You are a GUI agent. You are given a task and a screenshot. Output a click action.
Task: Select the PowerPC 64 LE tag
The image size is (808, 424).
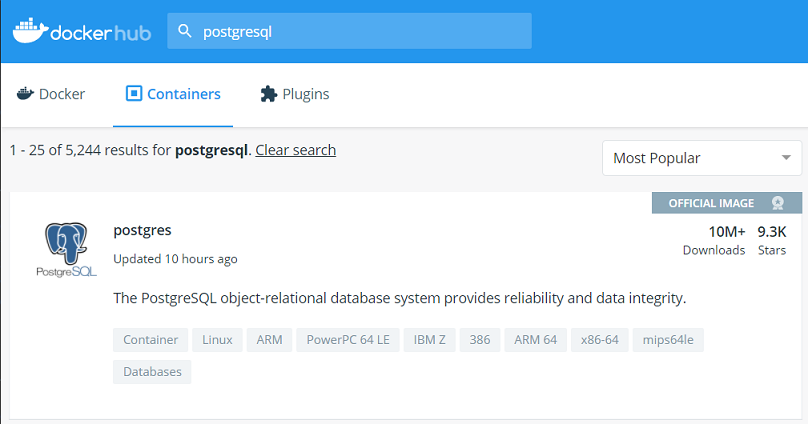[348, 340]
